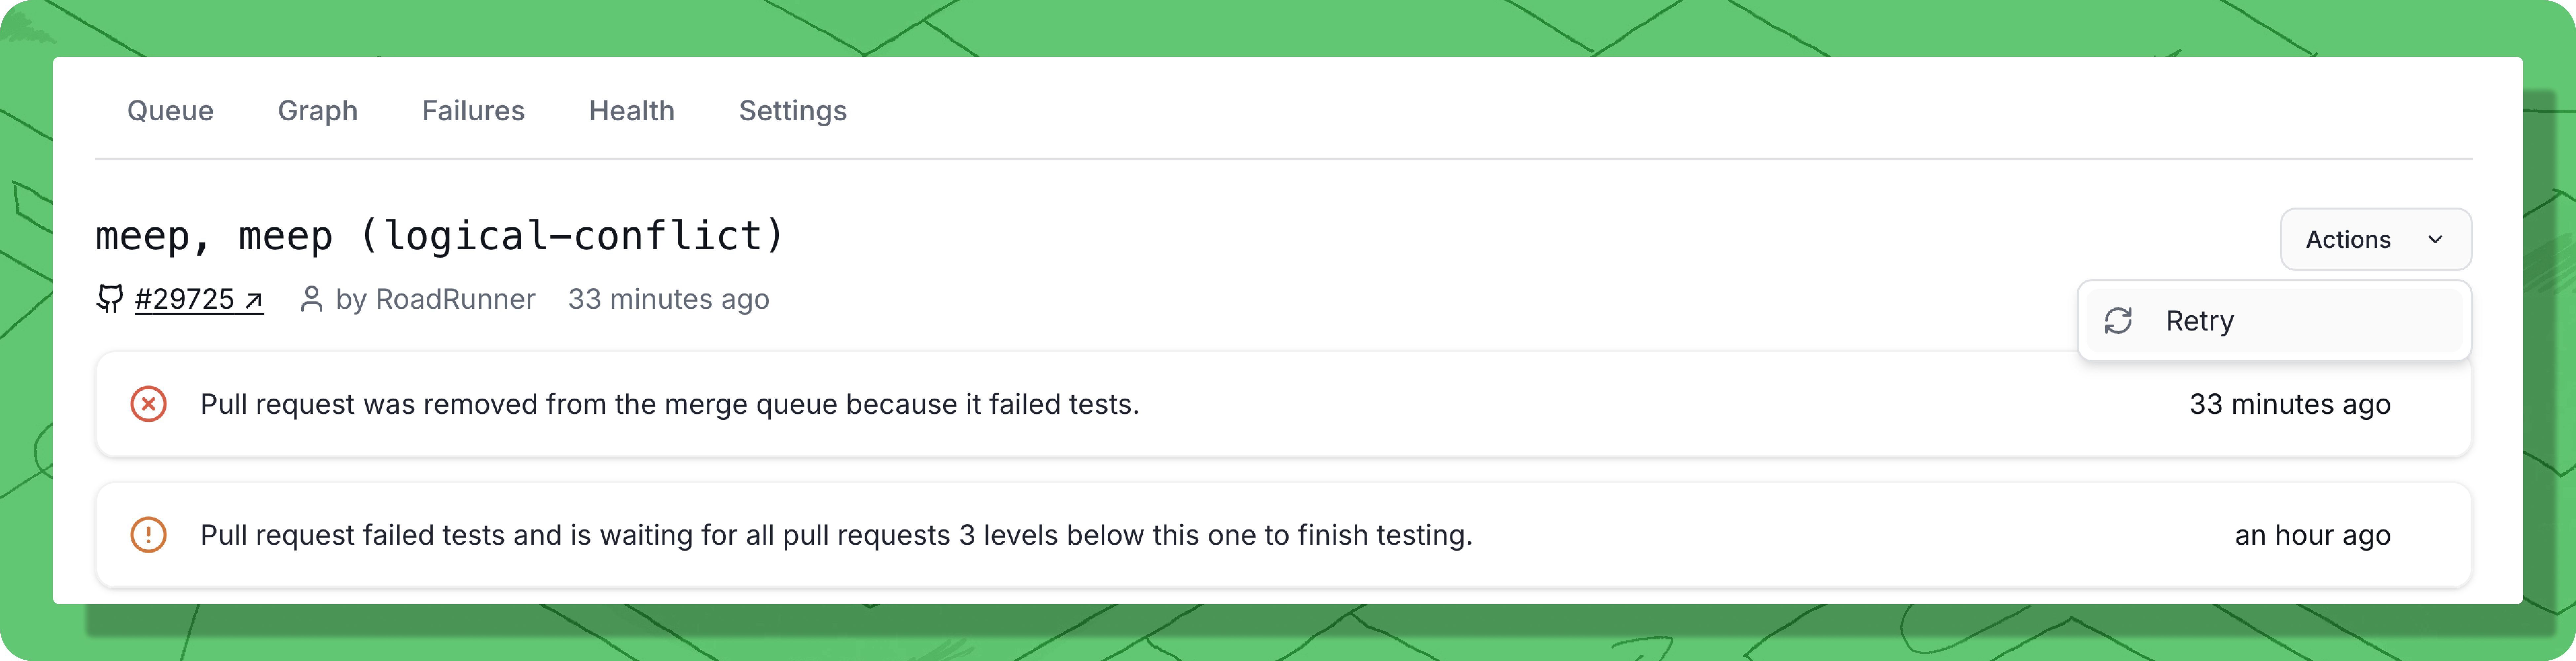Click the red X failure icon
The height and width of the screenshot is (661, 2576).
(x=148, y=404)
